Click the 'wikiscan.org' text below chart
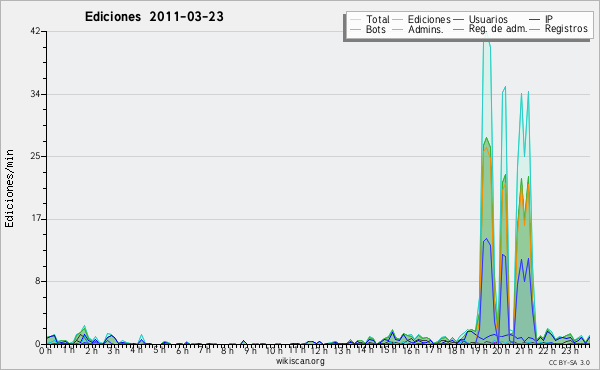 300,361
